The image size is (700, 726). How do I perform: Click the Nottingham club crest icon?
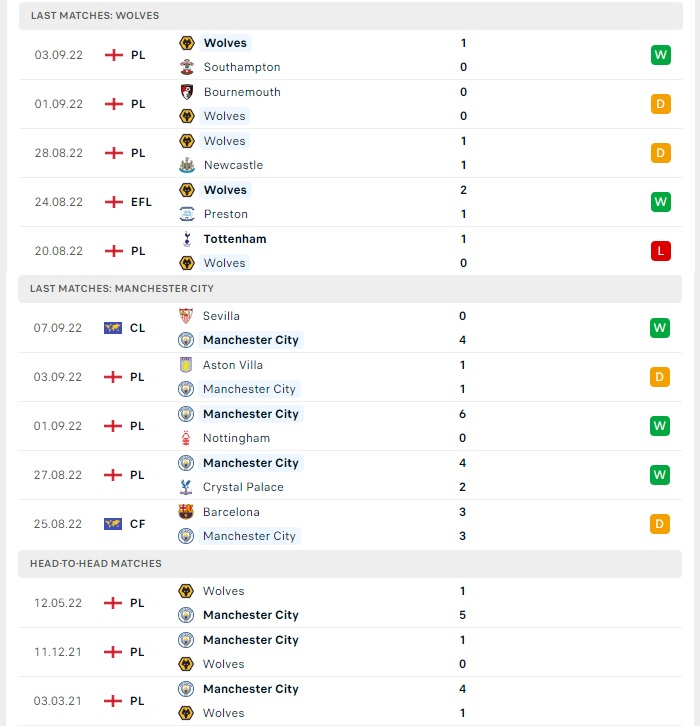coord(186,438)
